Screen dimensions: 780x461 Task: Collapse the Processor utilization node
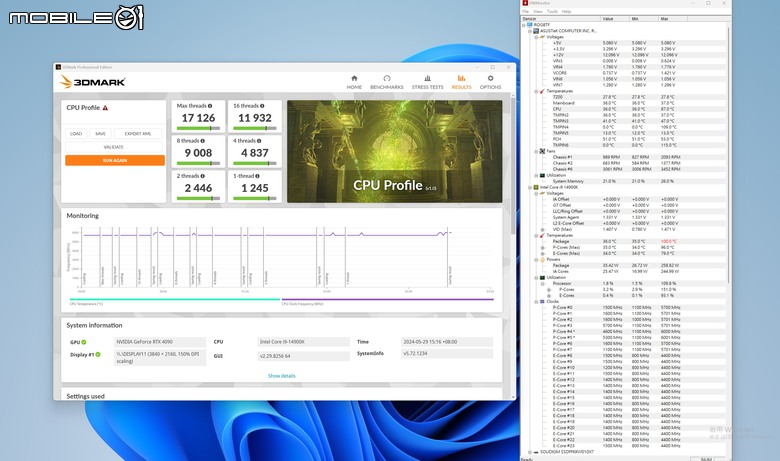tap(543, 283)
